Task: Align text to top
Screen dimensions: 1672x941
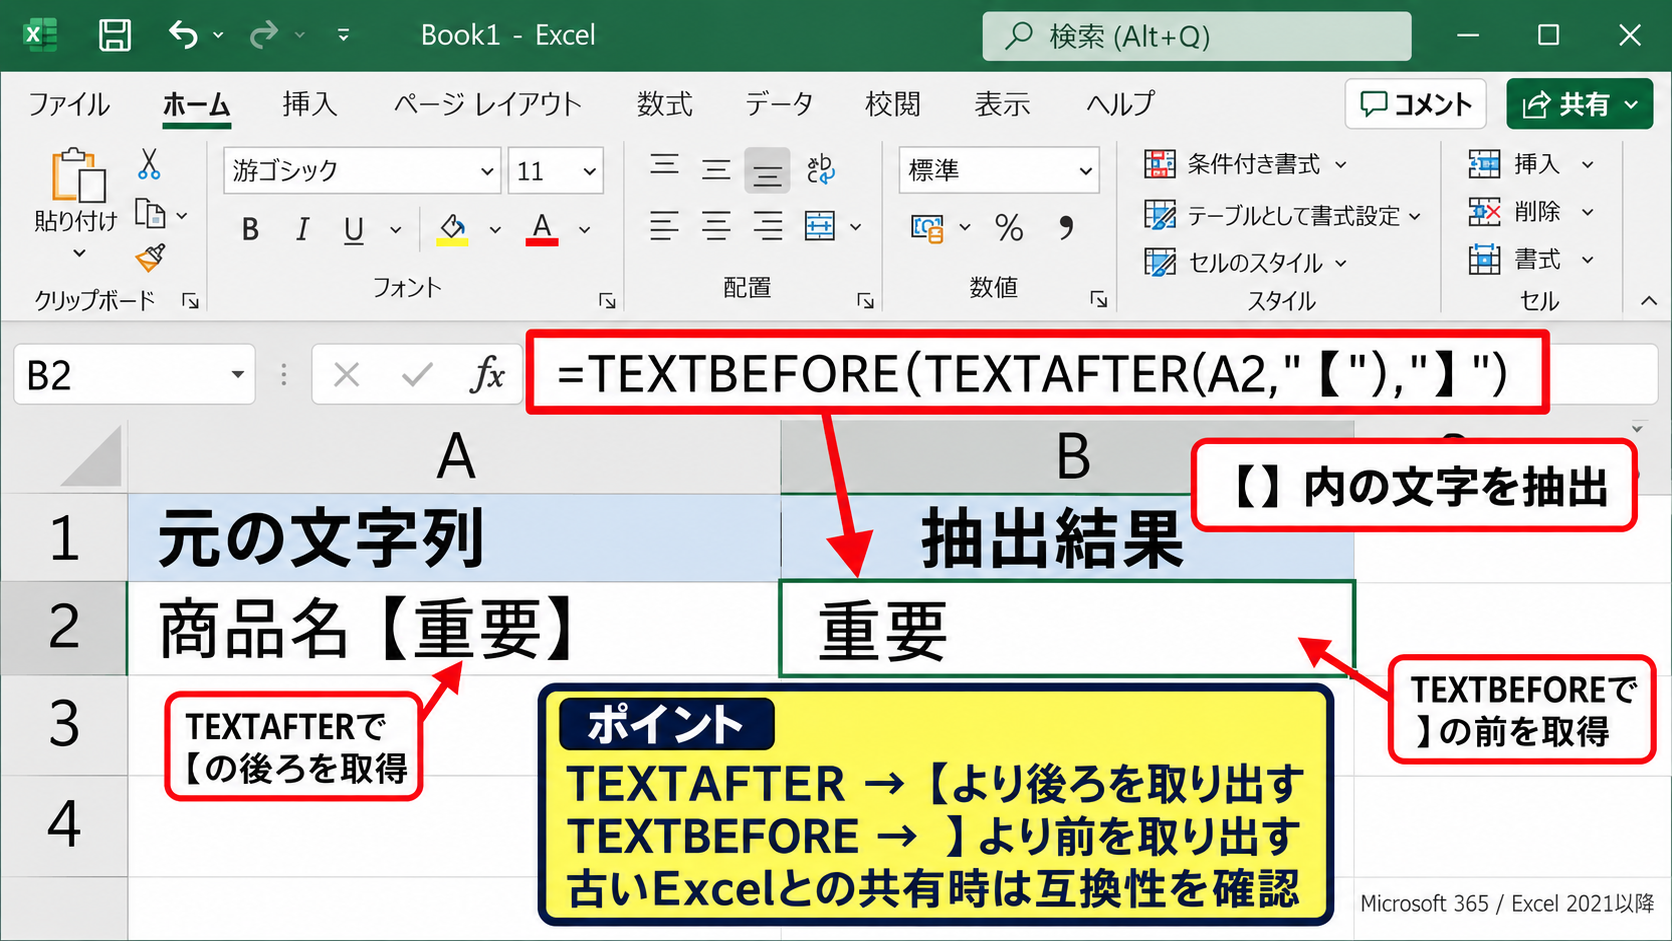Action: click(x=664, y=168)
